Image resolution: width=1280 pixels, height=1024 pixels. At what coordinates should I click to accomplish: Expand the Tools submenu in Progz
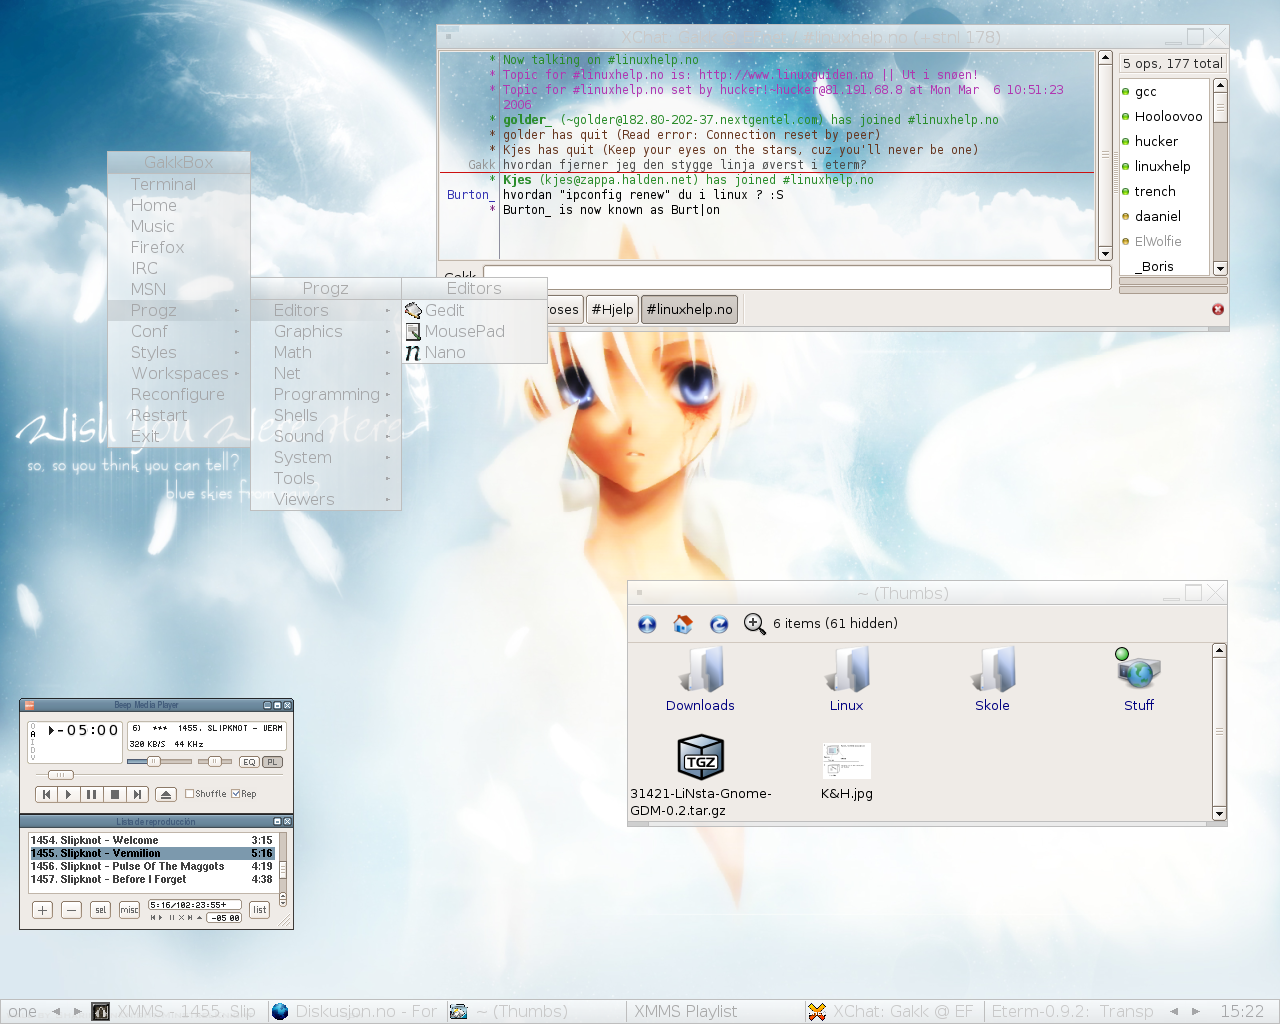point(326,478)
